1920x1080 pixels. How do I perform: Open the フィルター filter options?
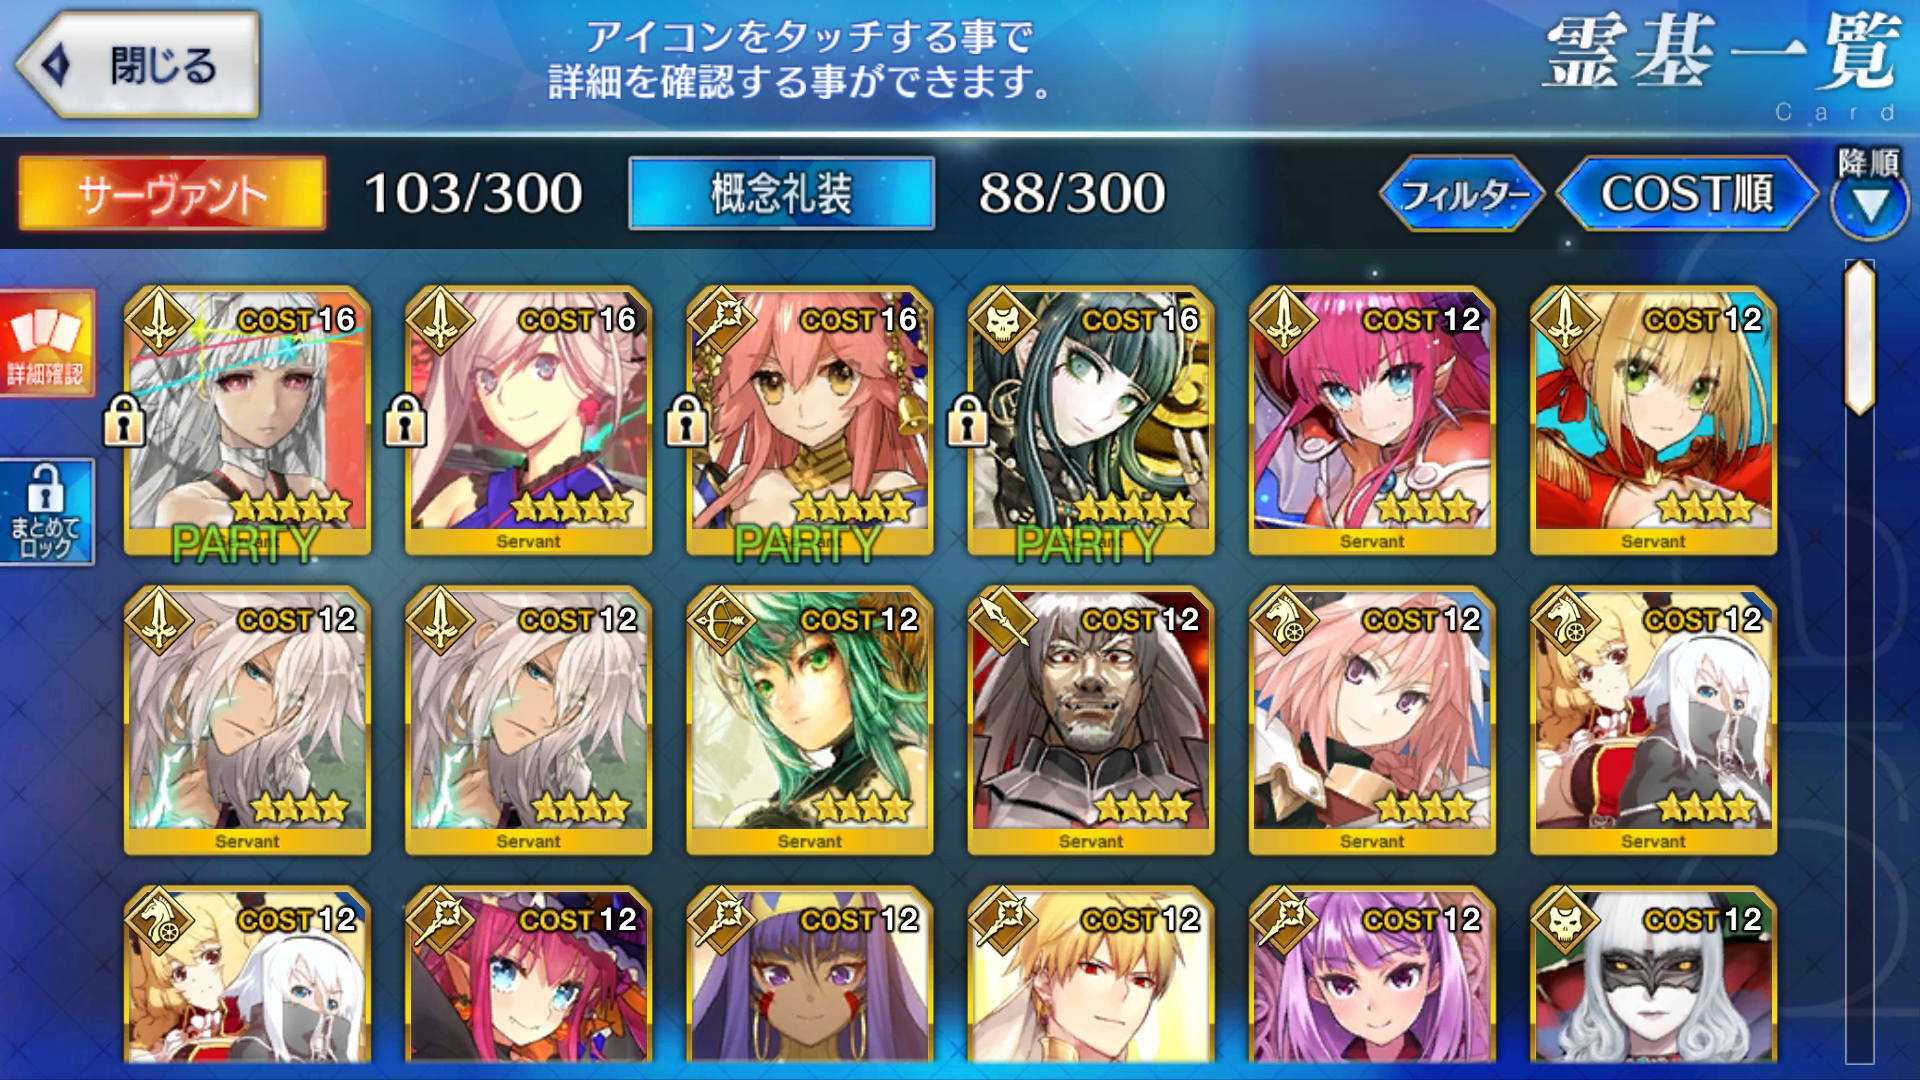[x=1462, y=193]
